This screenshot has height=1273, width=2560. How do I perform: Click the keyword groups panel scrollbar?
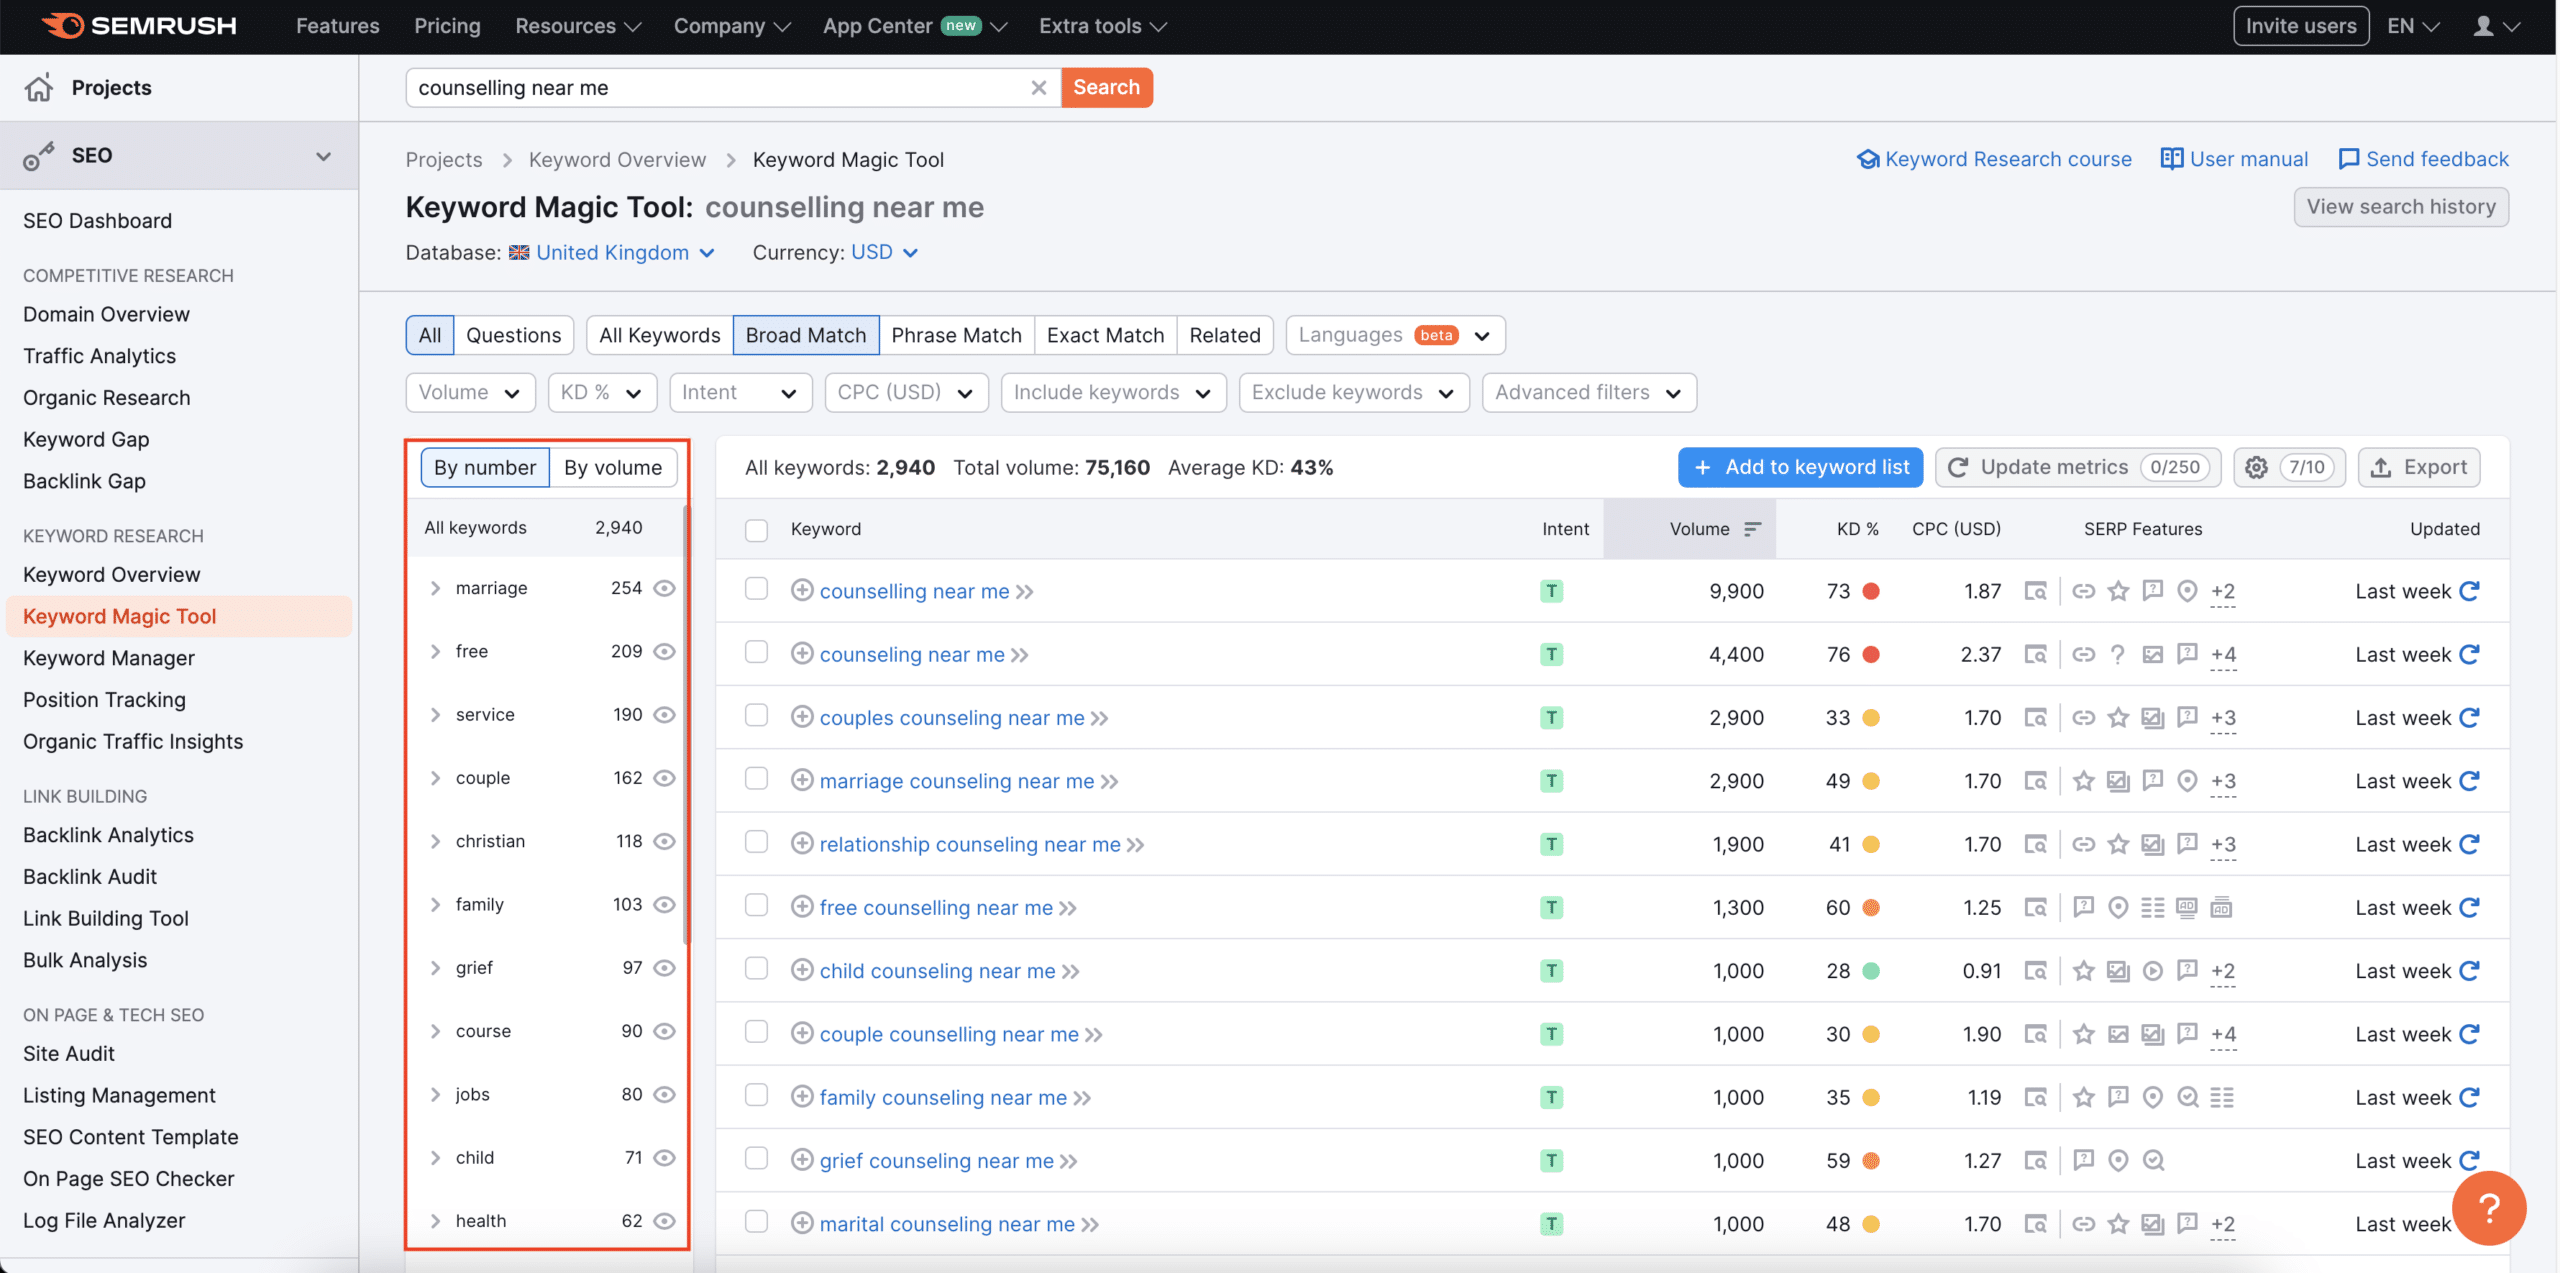click(686, 725)
